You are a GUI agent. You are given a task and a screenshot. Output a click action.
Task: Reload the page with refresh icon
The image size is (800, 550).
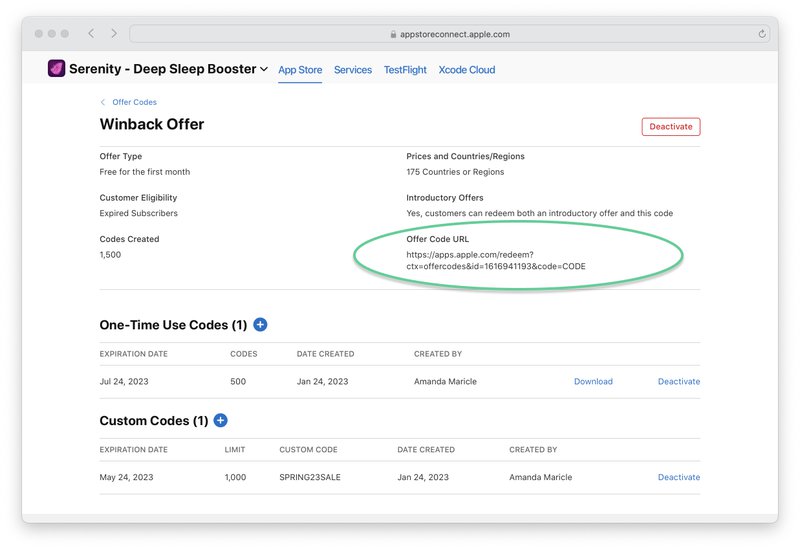click(x=762, y=34)
